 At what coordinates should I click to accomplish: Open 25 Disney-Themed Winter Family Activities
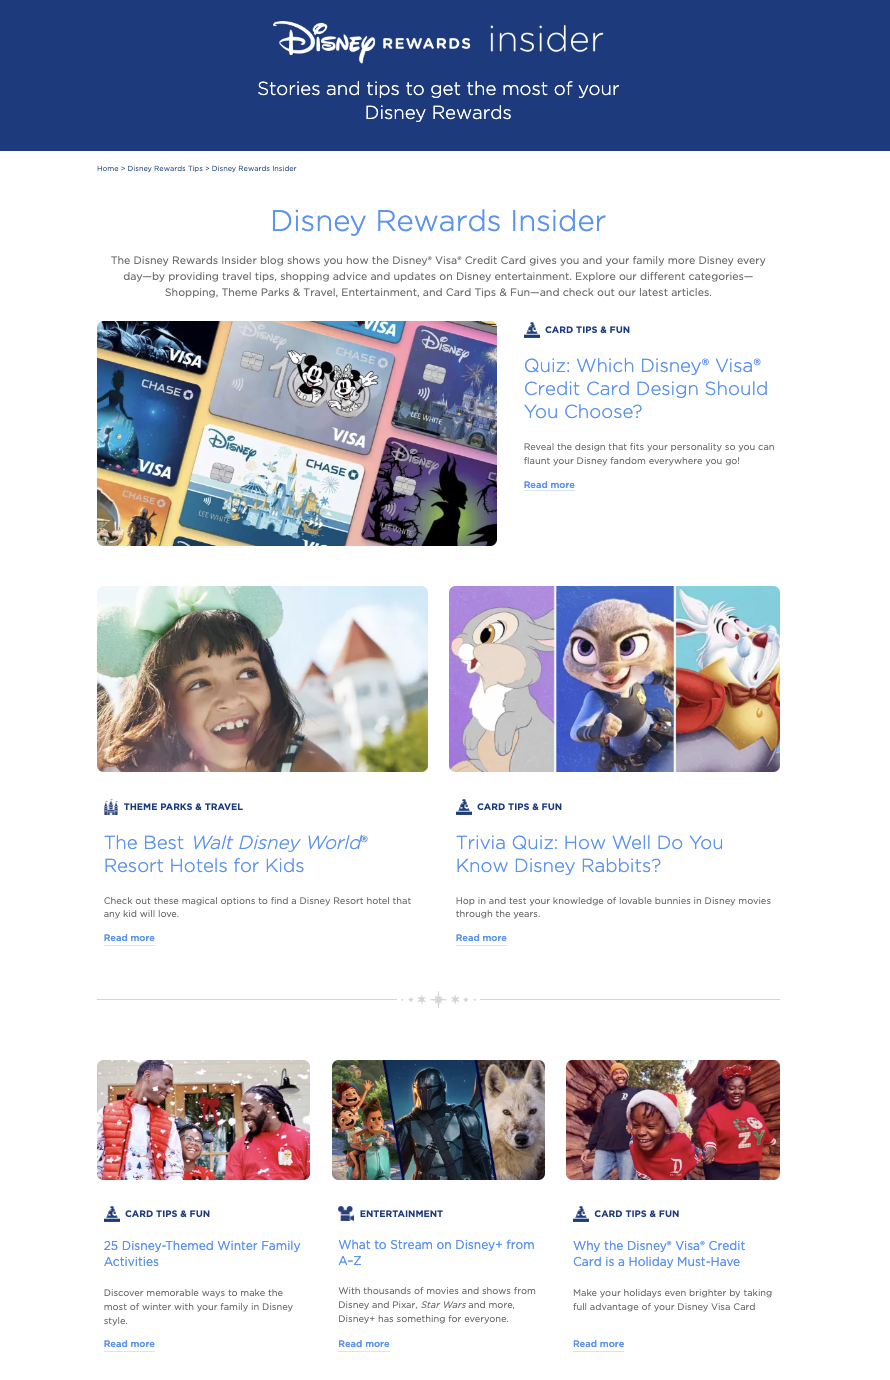click(202, 1253)
